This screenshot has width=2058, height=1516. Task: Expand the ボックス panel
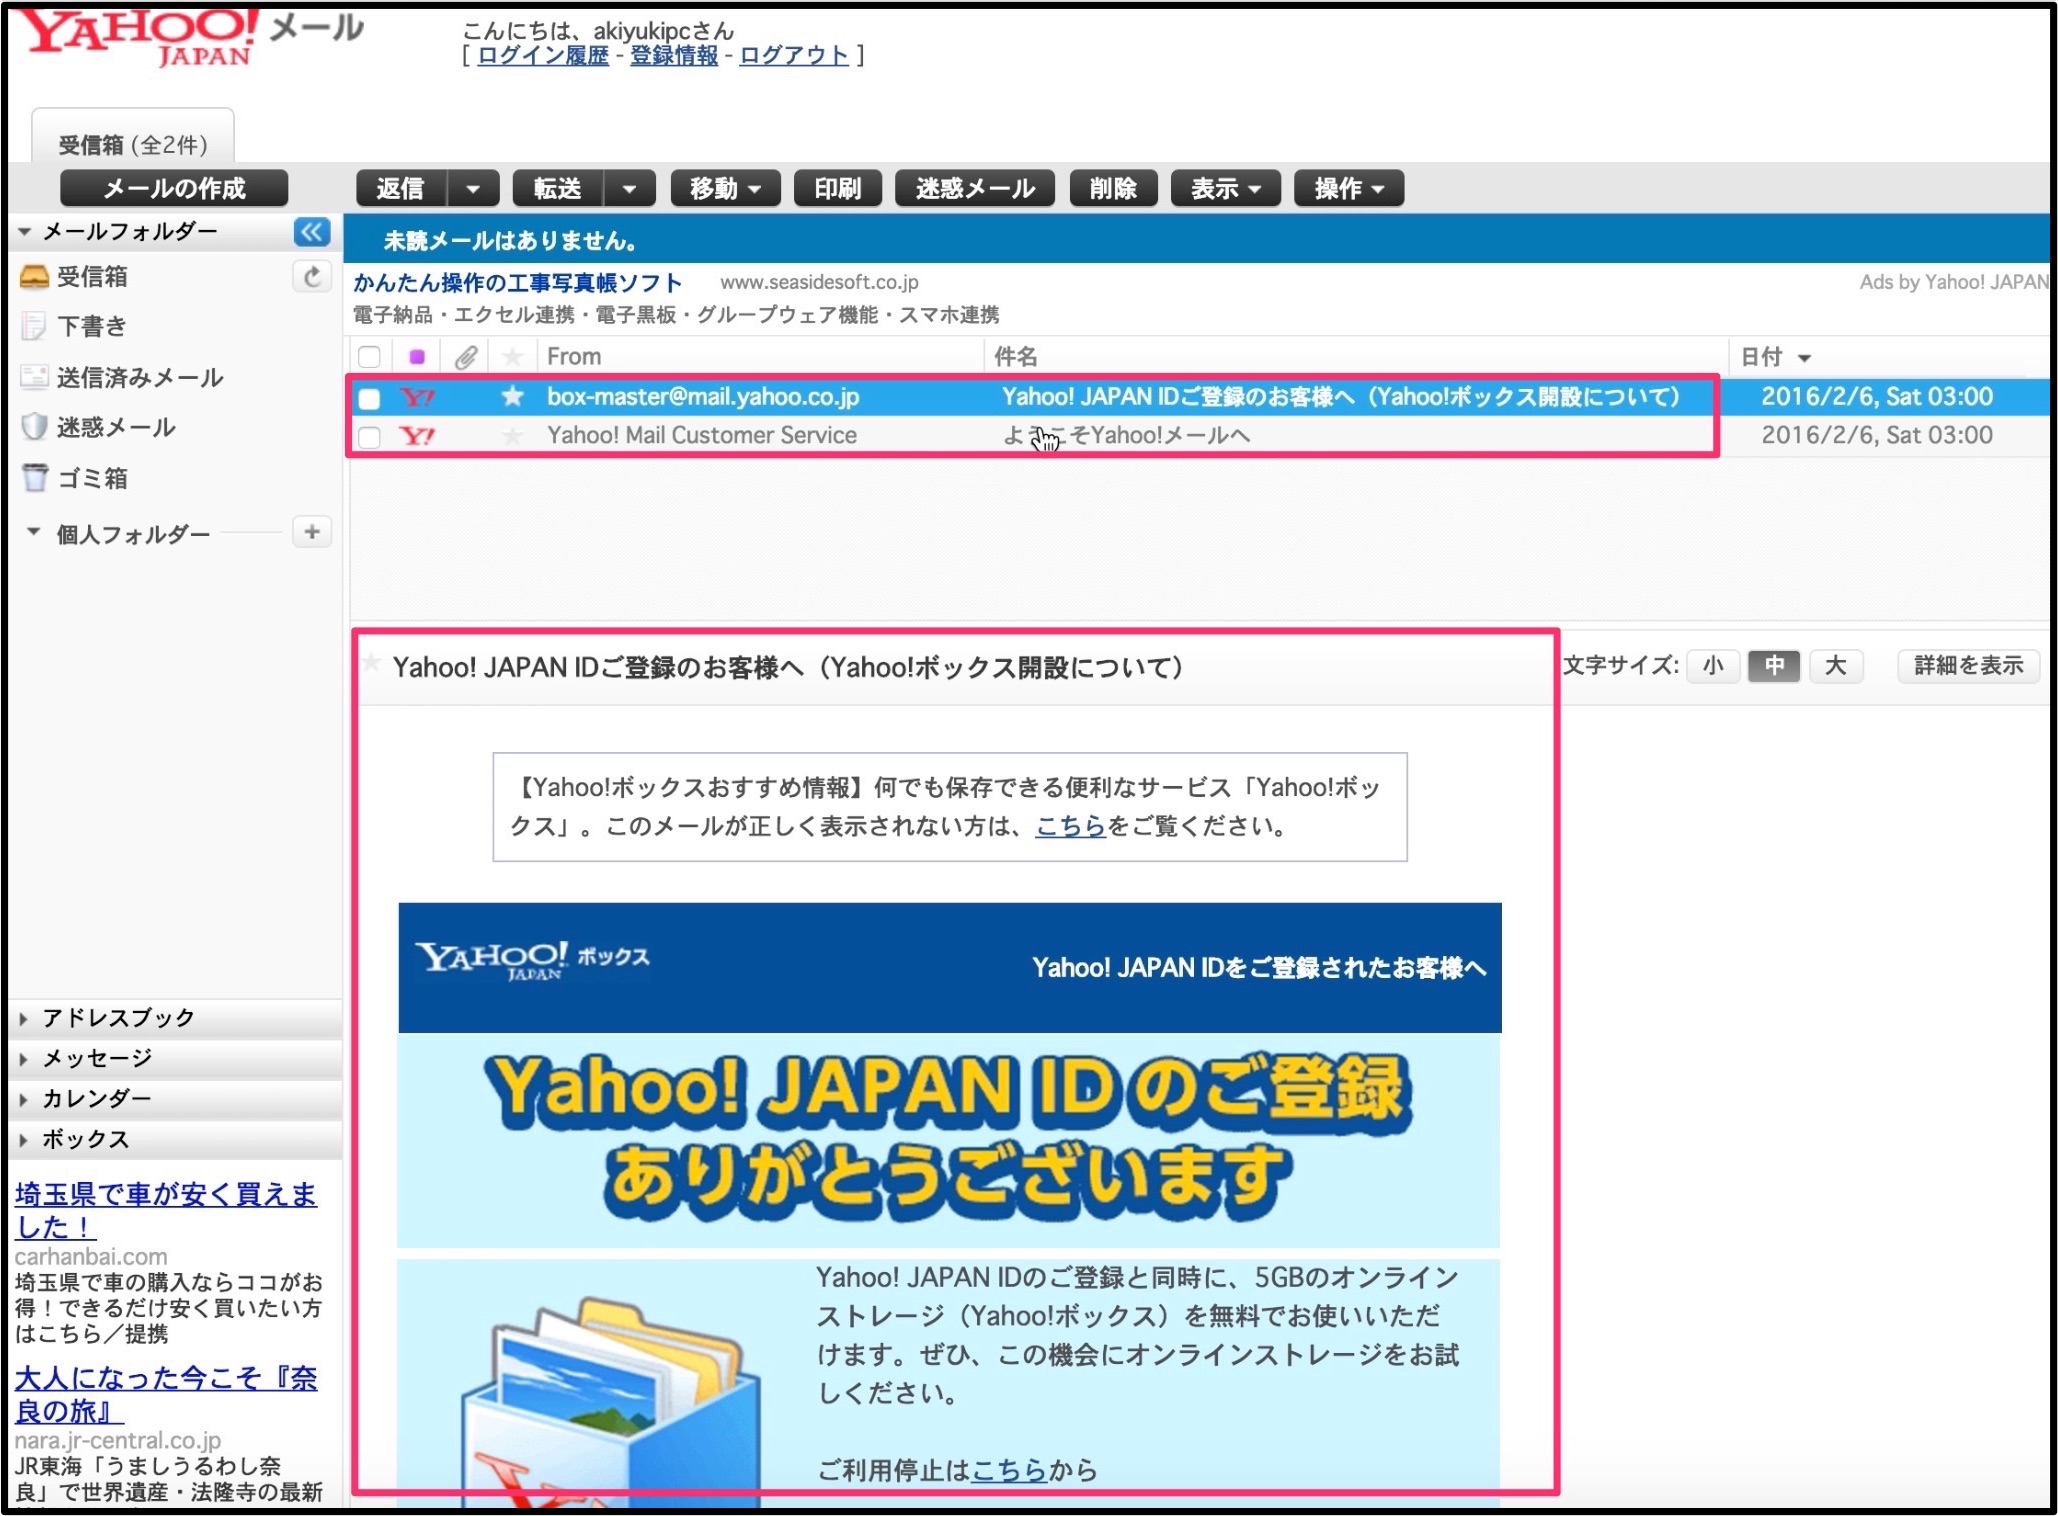coord(85,1140)
